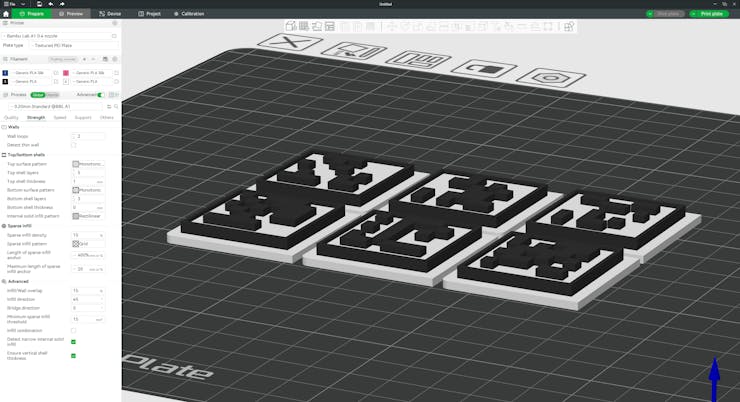Expand the dropdown arrow beside File

(x=23, y=4)
